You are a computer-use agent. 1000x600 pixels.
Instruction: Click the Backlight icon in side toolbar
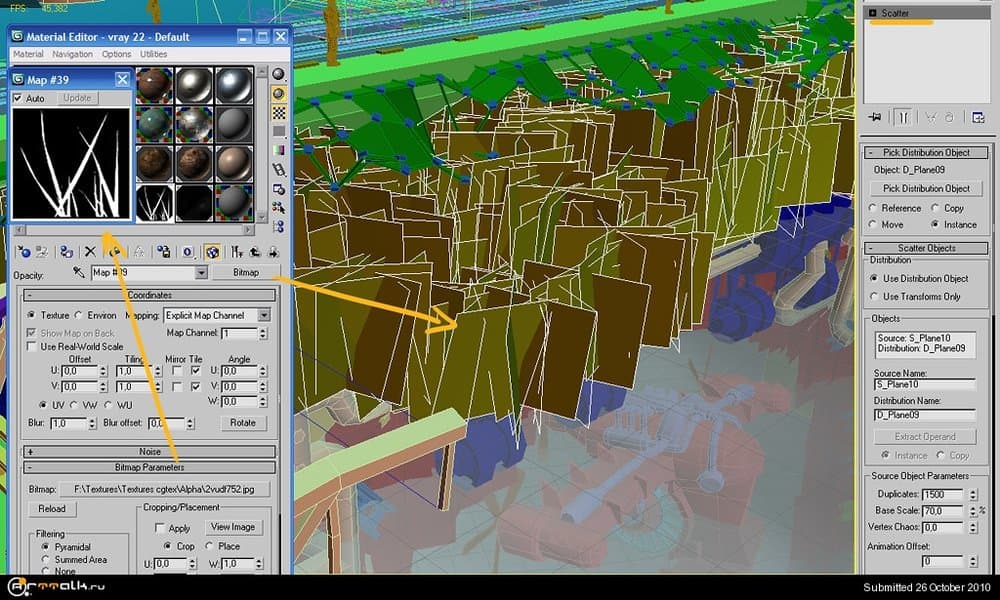tap(279, 93)
